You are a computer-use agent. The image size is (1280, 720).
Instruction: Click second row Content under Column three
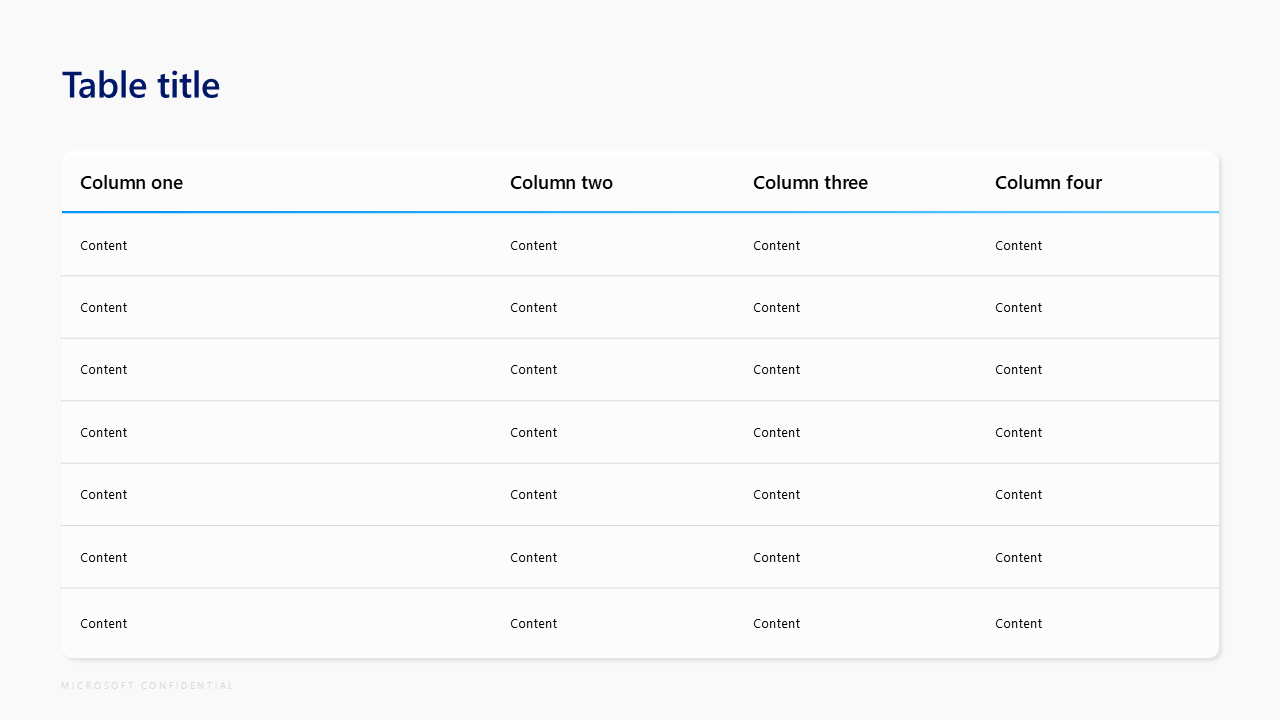click(x=777, y=308)
